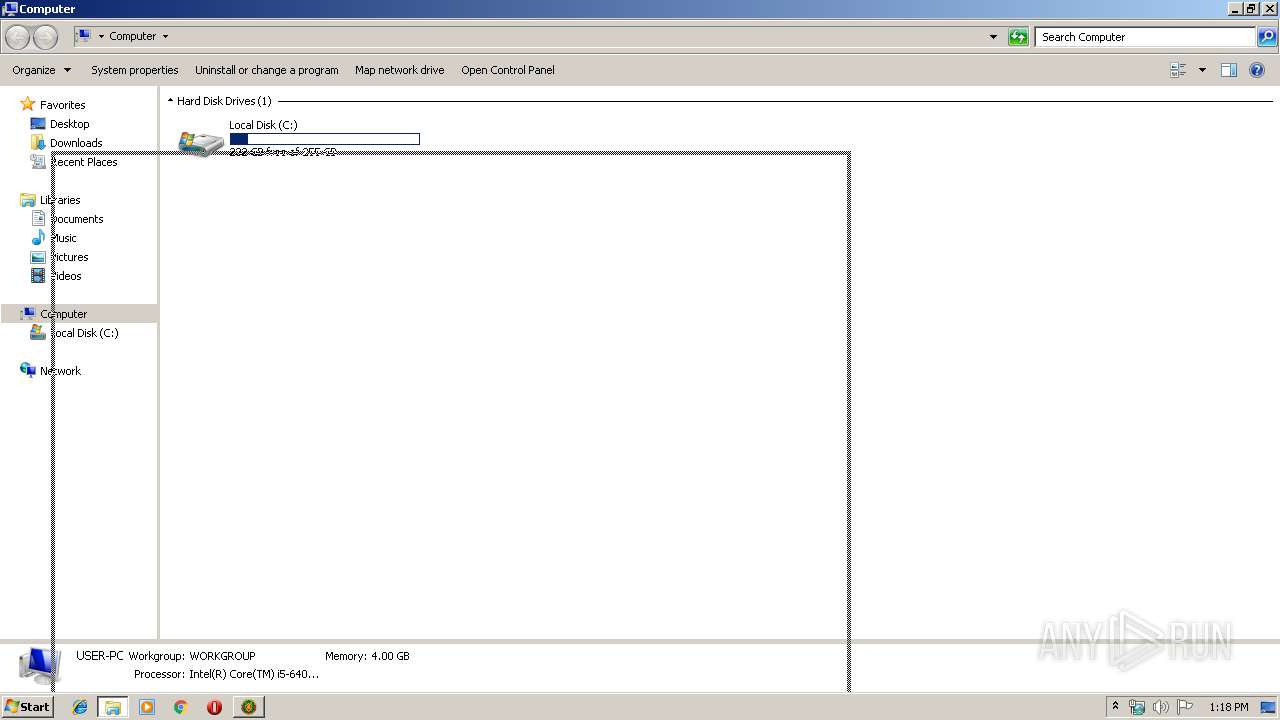Screen dimensions: 1280x720
Task: Open the breadcrumb root dropdown arrow
Action: pos(101,36)
